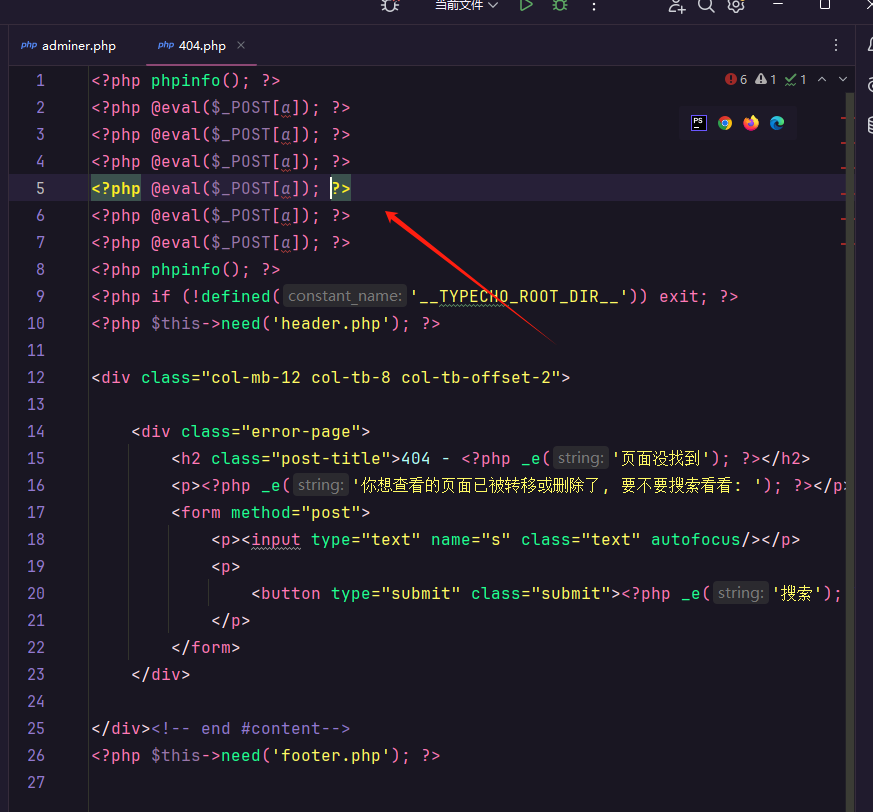Open file preview in Edge
Image resolution: width=873 pixels, height=812 pixels.
777,123
